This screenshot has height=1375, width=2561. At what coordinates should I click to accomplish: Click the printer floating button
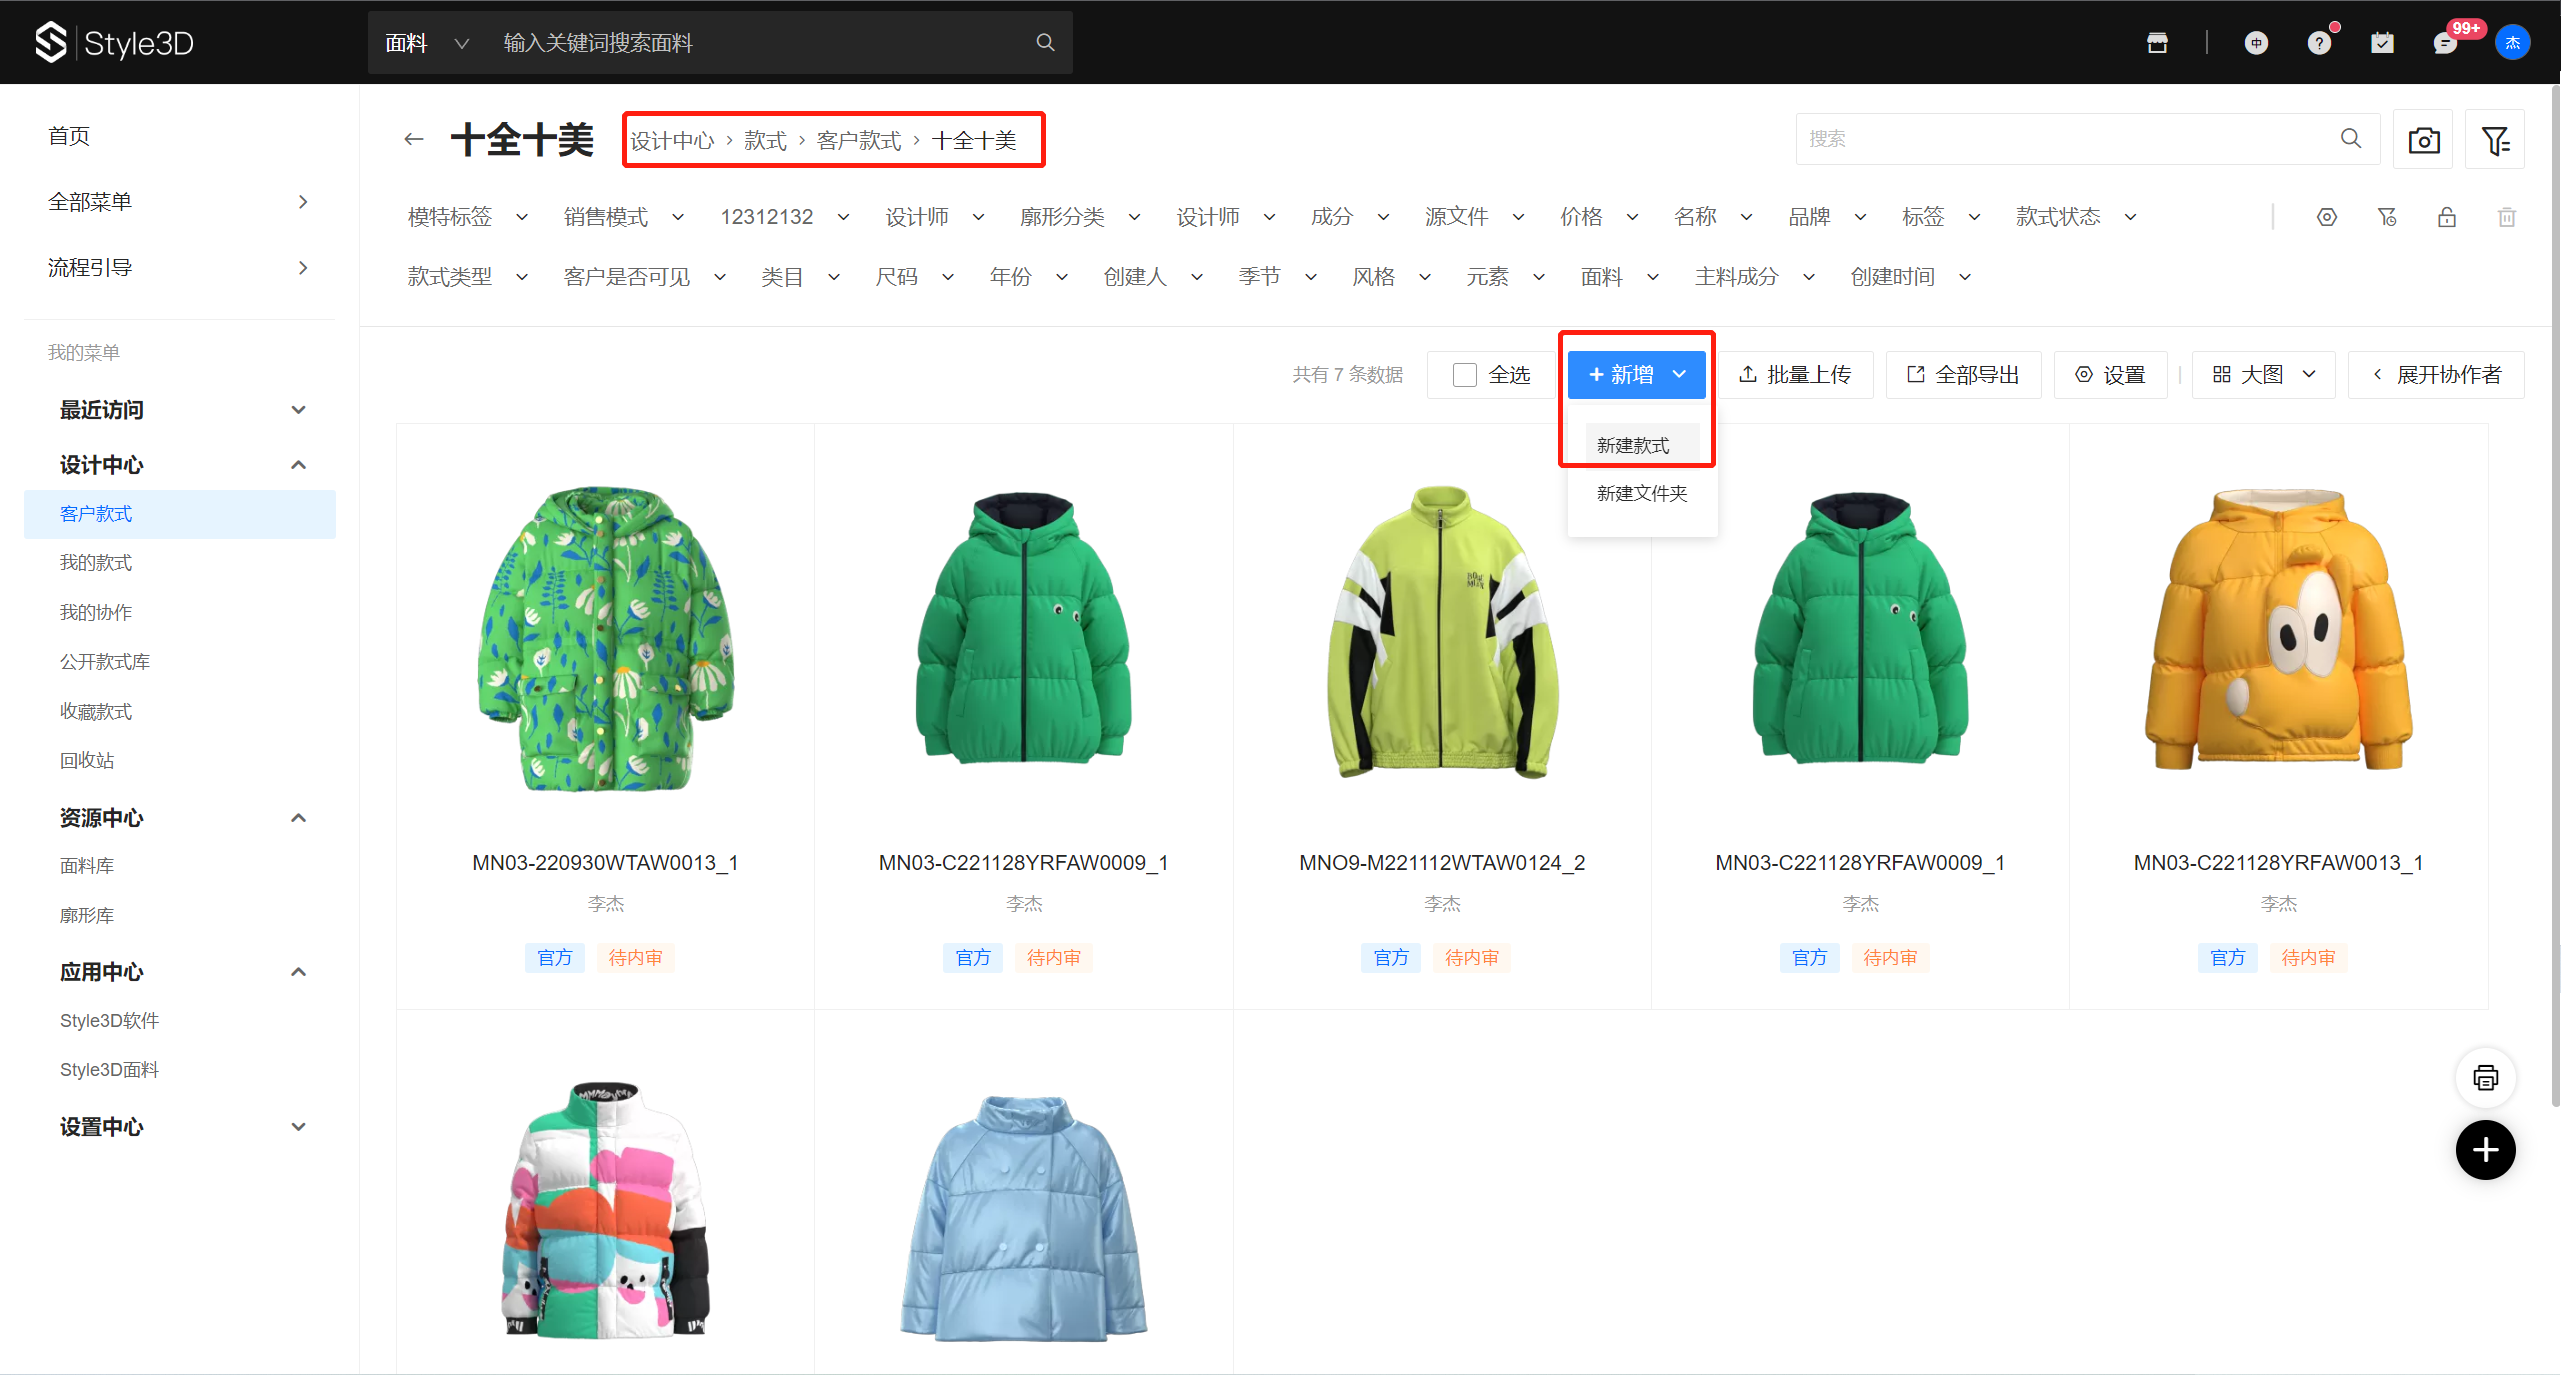click(x=2485, y=1077)
